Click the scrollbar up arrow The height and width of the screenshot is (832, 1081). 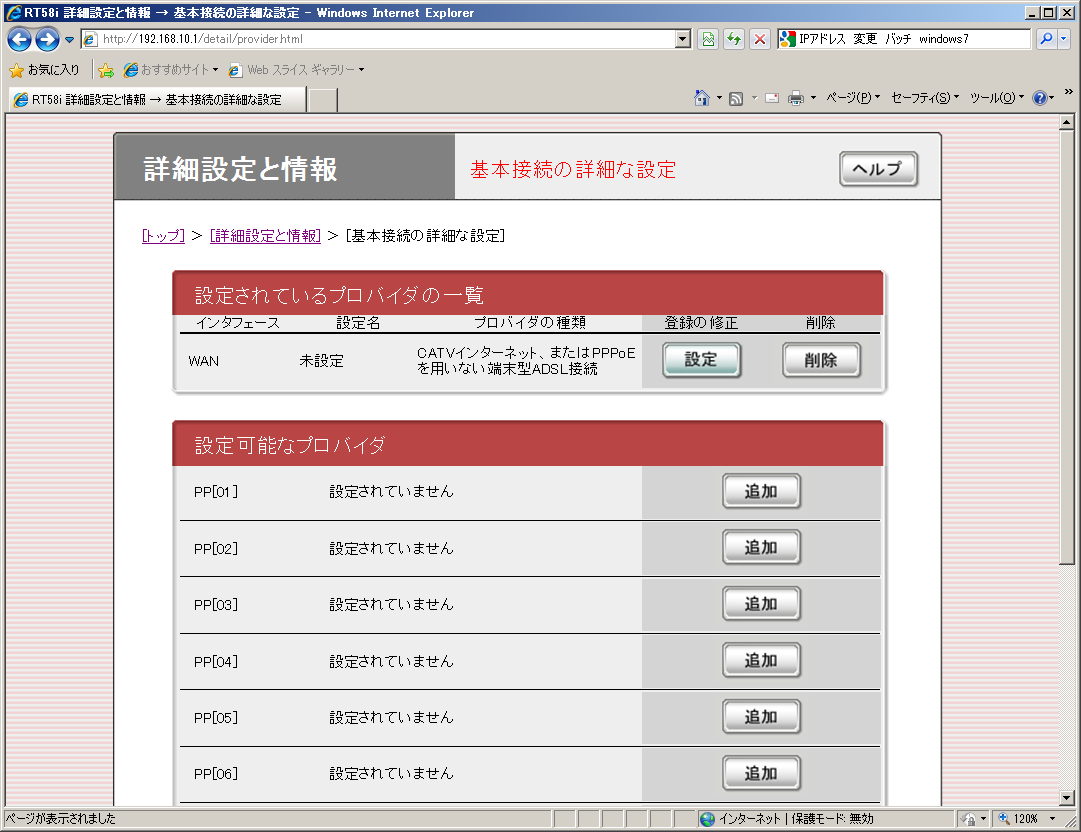1067,122
